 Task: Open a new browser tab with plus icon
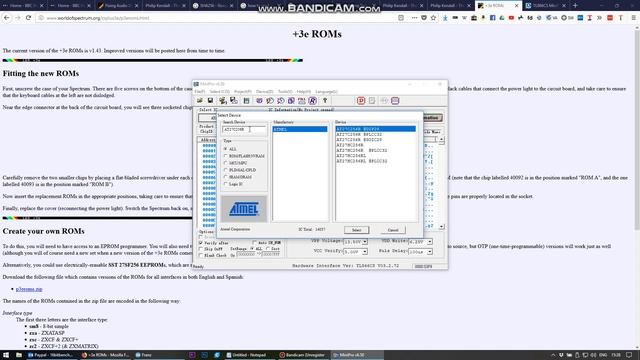click(x=575, y=5)
